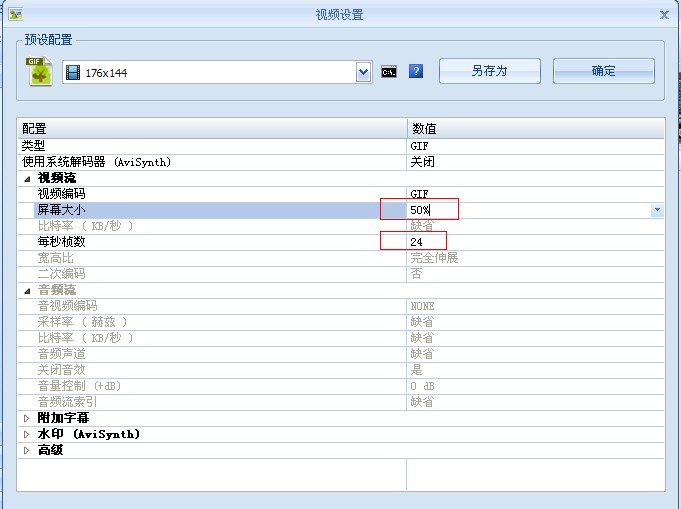Click the 水印 (AviSynth) section title
The width and height of the screenshot is (681, 509).
coord(89,434)
